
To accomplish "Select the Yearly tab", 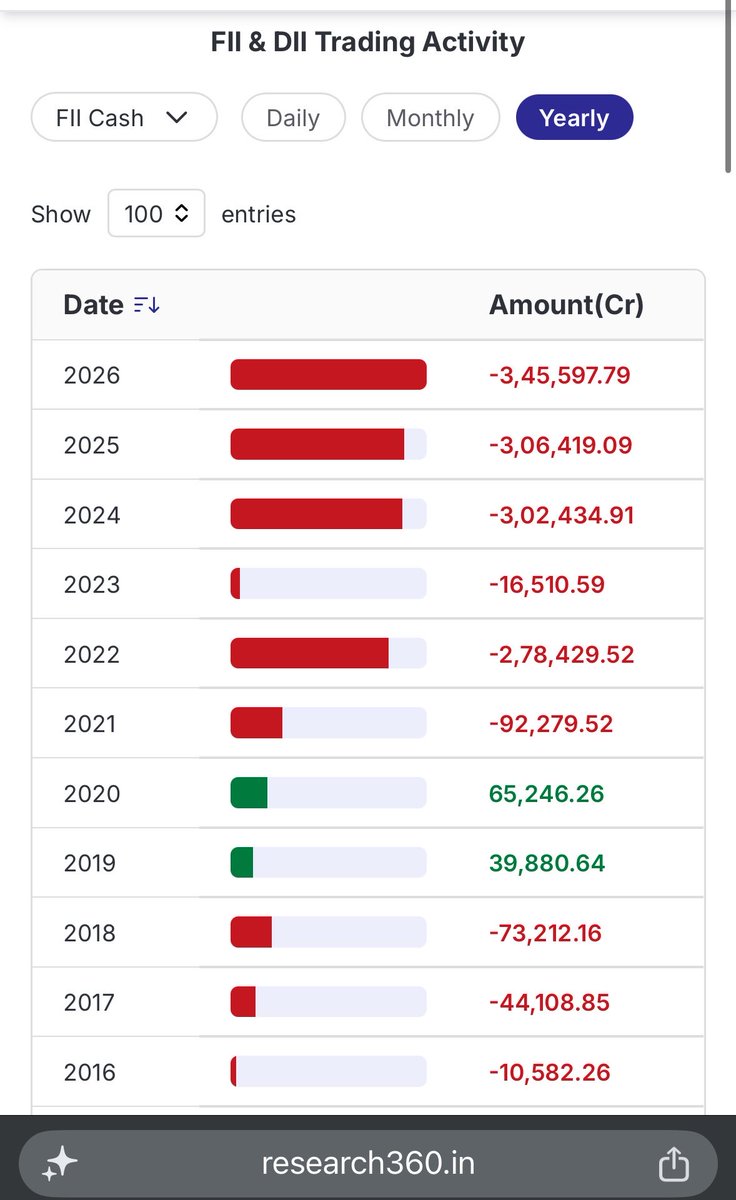I will [x=574, y=118].
